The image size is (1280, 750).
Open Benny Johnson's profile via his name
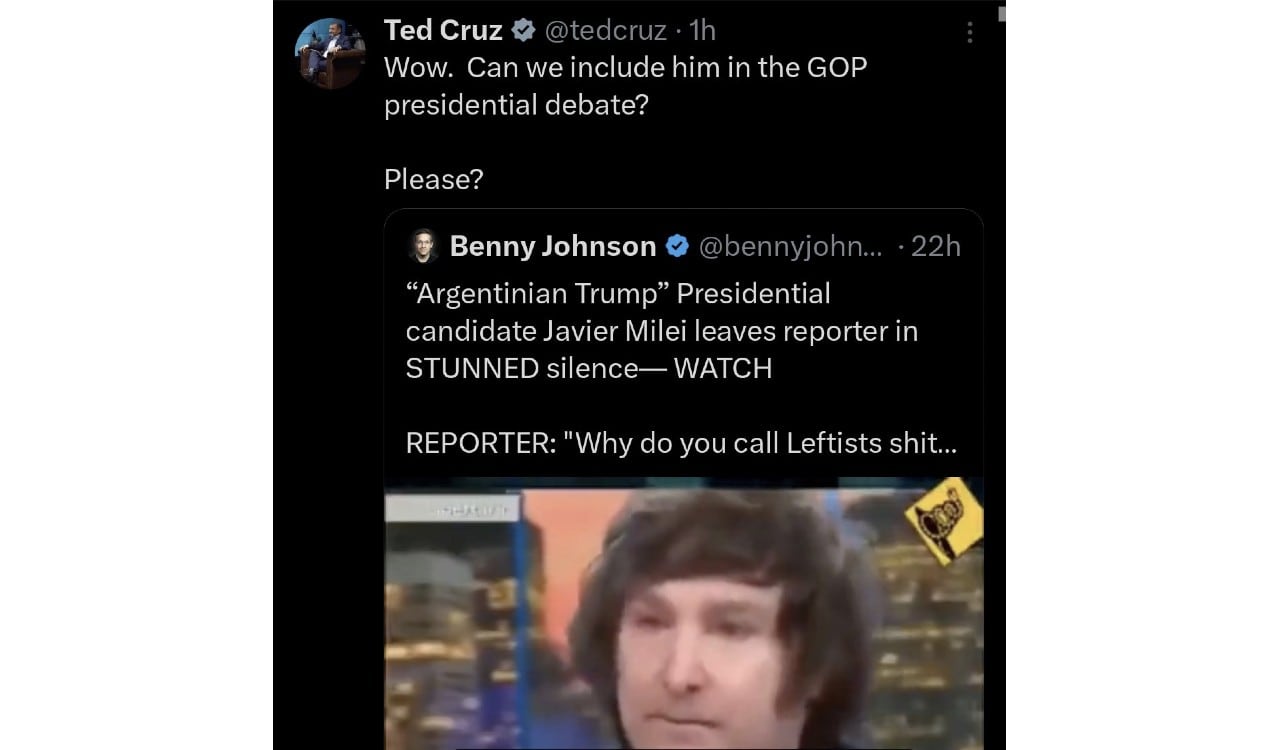click(551, 246)
